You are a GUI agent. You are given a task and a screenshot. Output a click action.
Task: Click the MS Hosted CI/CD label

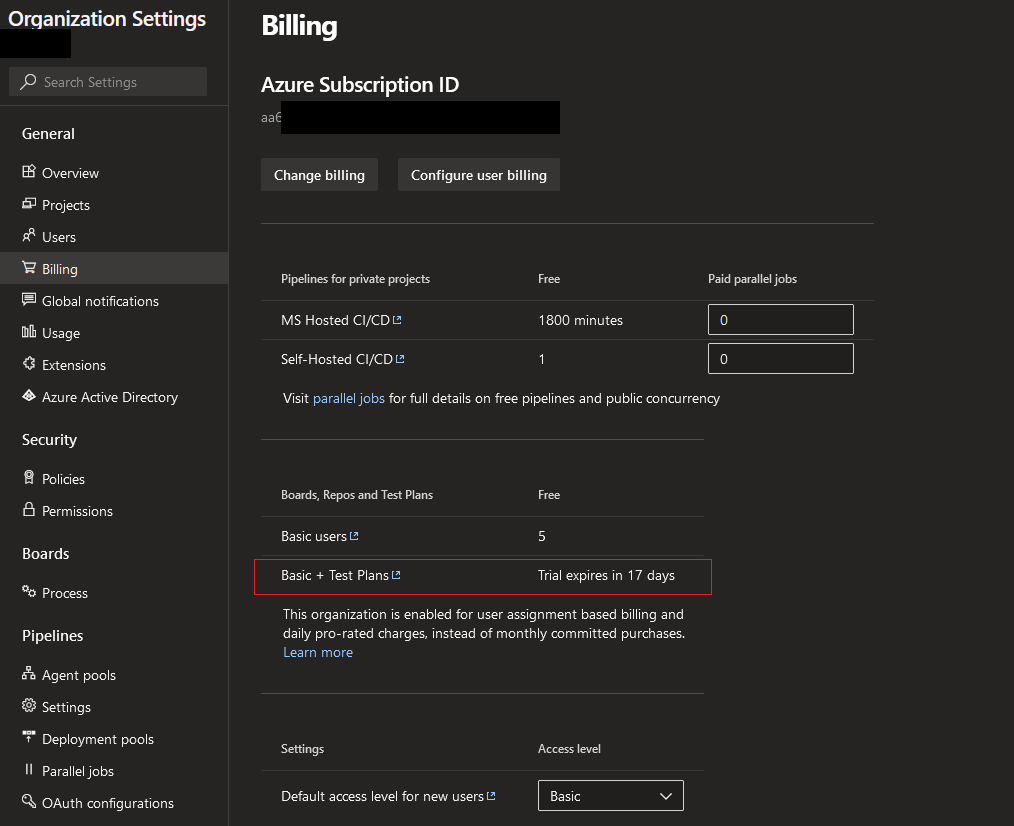[x=336, y=320]
